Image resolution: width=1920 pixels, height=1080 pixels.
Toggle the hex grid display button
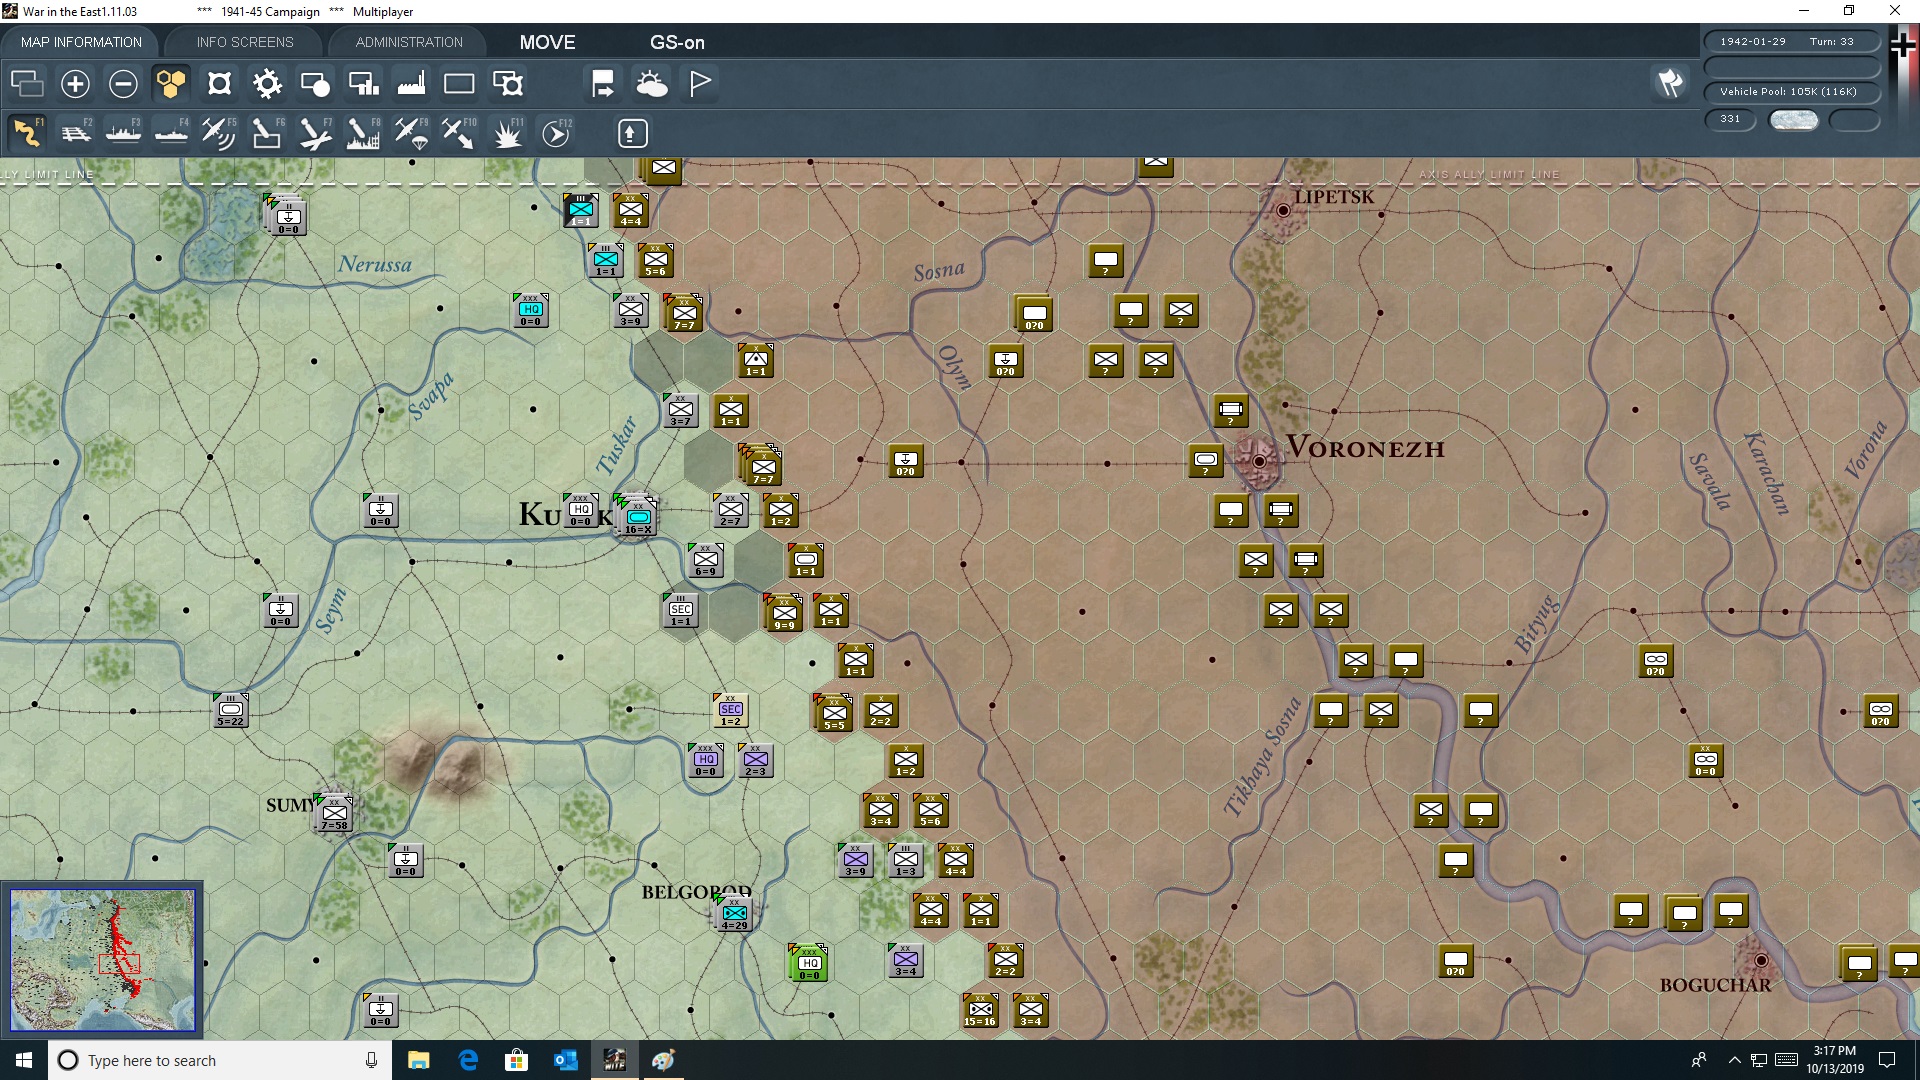[x=170, y=83]
